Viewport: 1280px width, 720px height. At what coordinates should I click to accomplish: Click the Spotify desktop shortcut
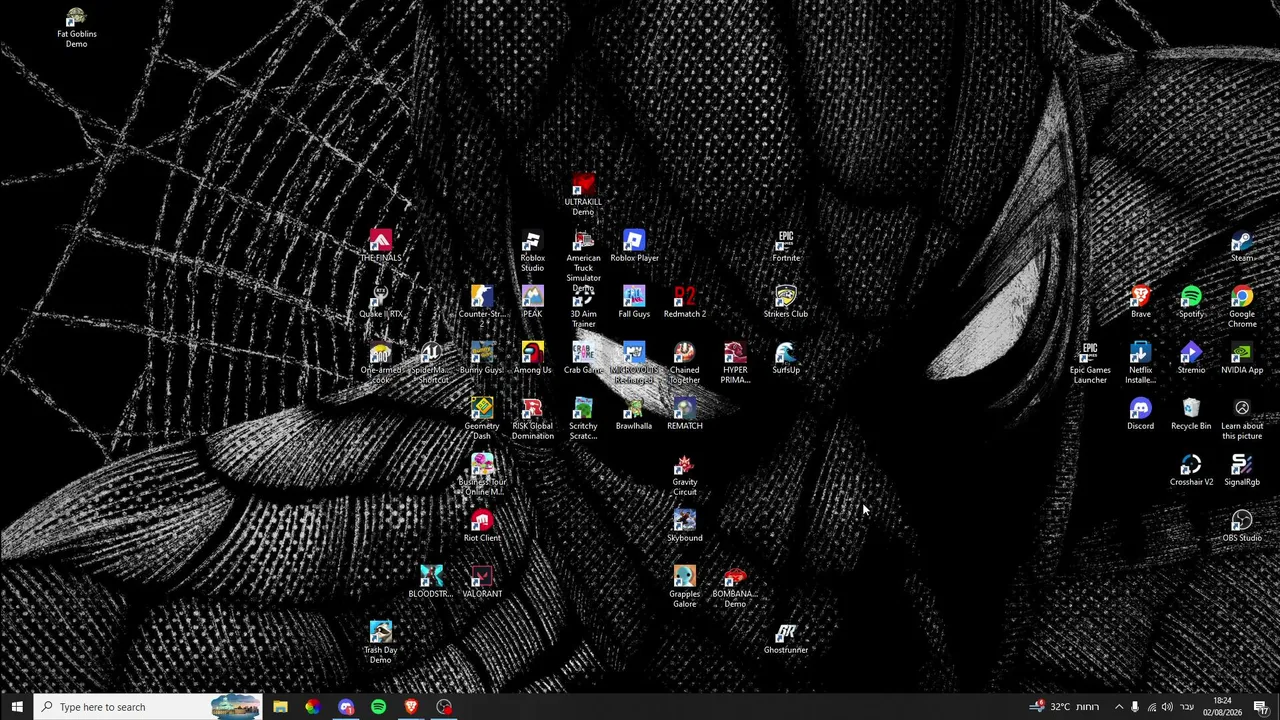(1191, 302)
